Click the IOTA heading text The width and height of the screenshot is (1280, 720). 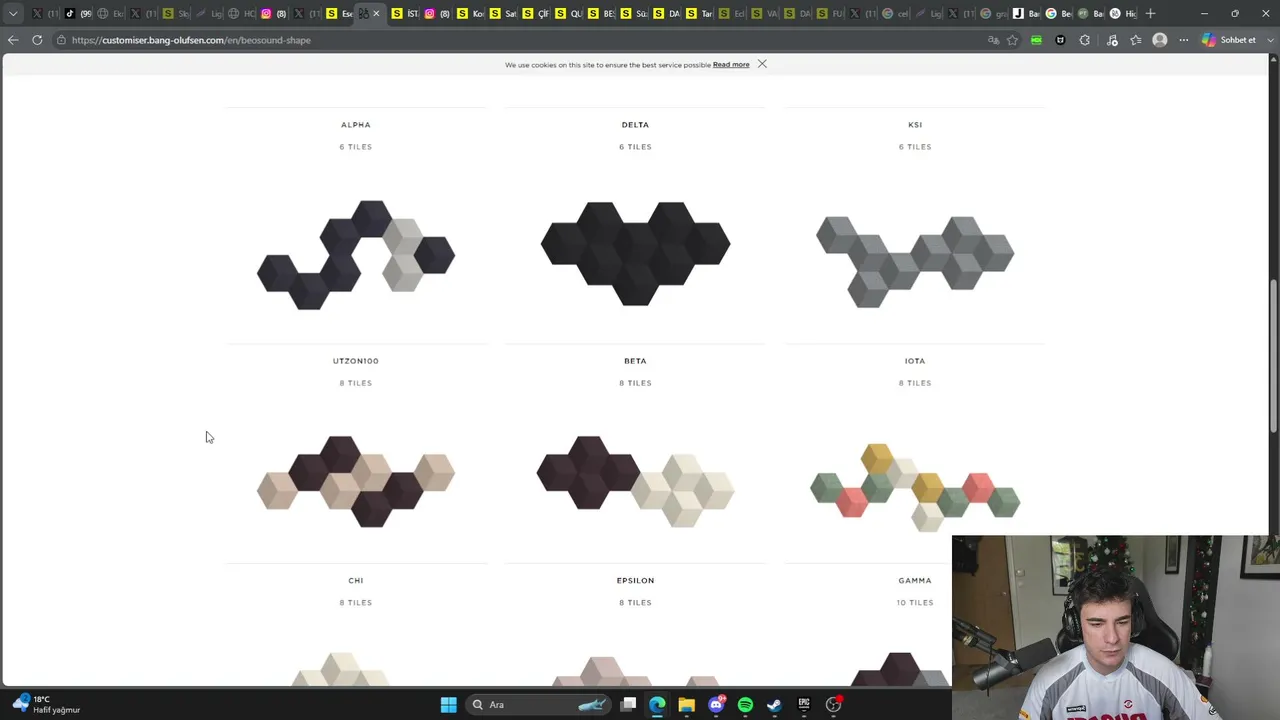[915, 361]
